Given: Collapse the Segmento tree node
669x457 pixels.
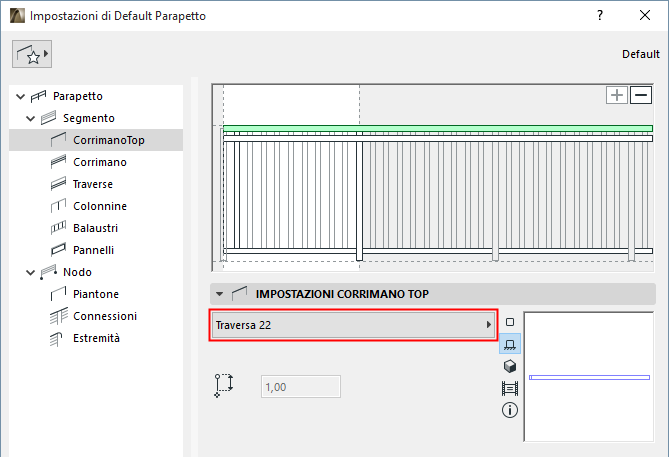Looking at the screenshot, I should click(x=30, y=118).
